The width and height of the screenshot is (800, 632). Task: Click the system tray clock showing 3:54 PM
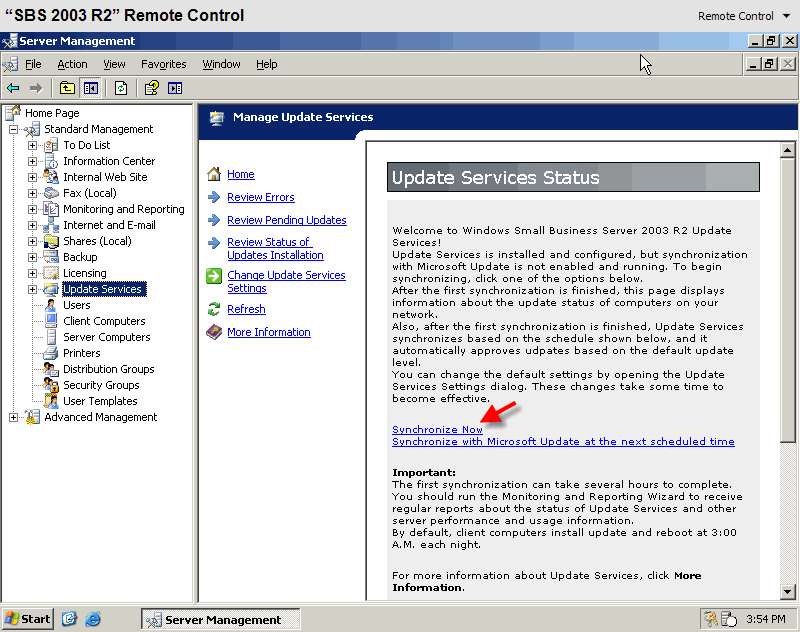[765, 619]
